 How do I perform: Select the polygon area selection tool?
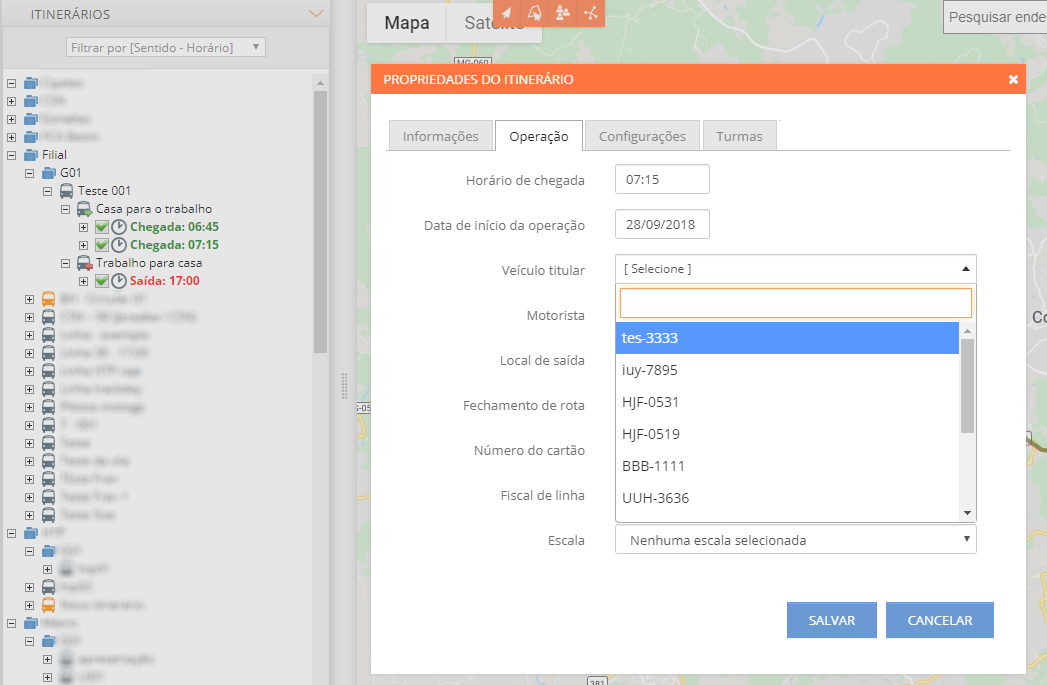(535, 13)
